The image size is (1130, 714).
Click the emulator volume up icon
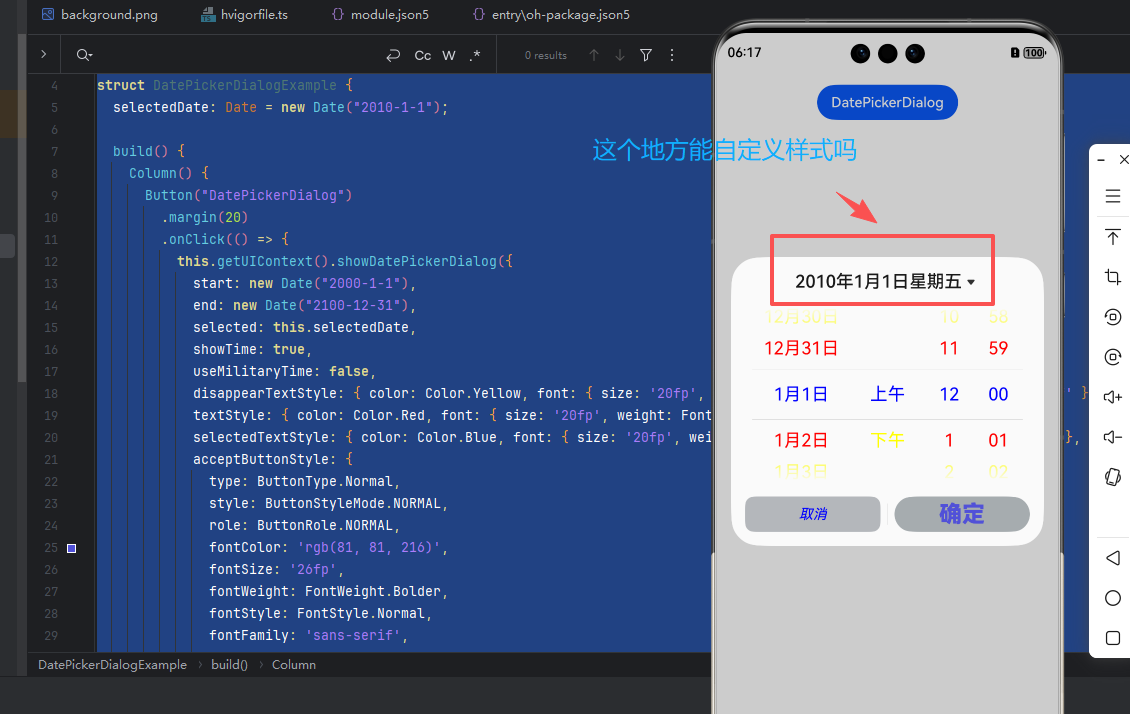pos(1112,397)
